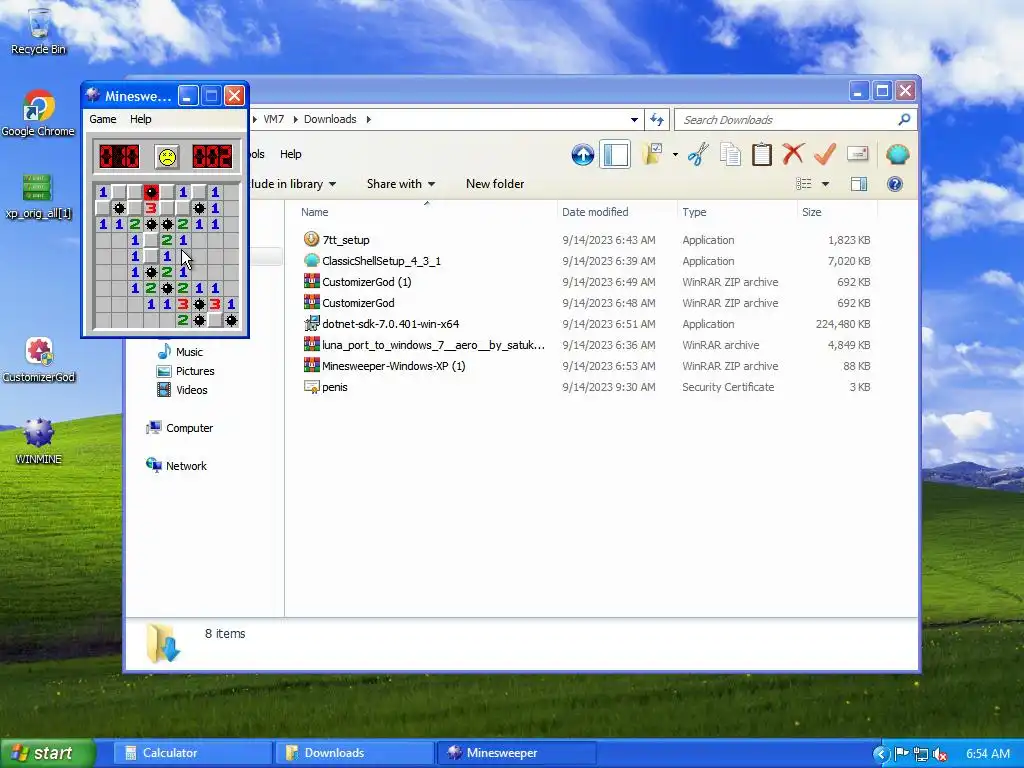Select the CustomizerGod desktop icon
1024x768 pixels.
(39, 360)
